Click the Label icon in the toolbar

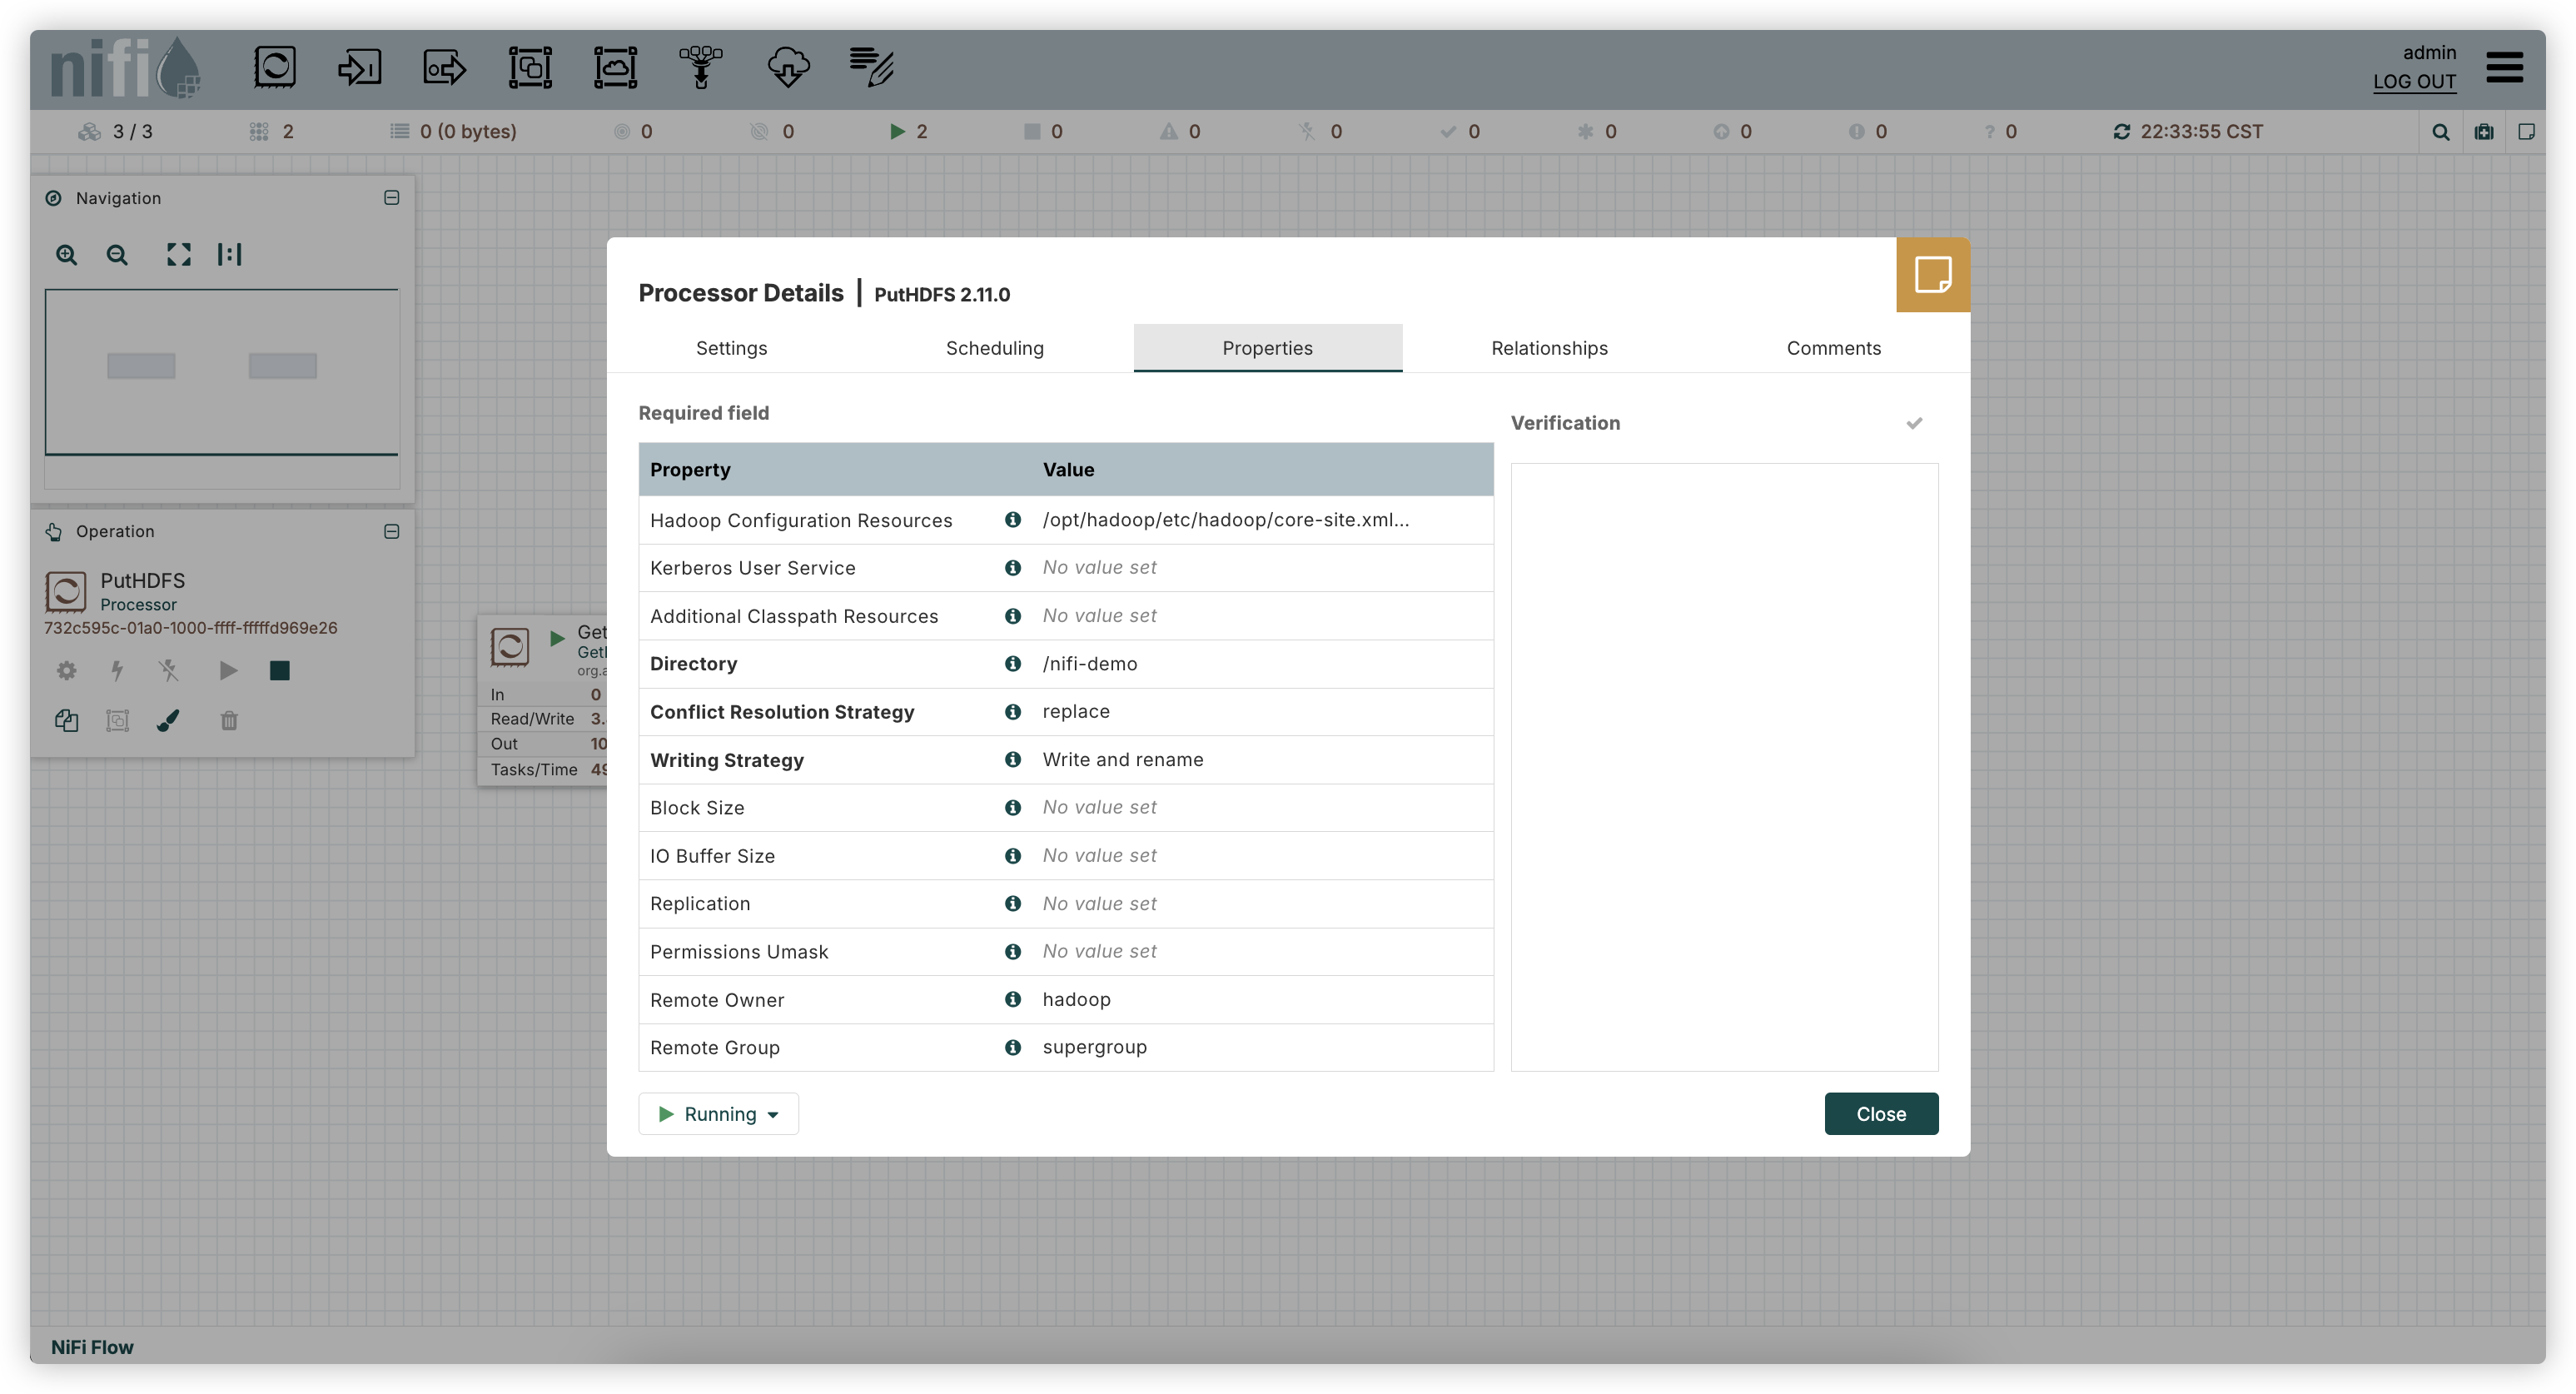(x=871, y=67)
